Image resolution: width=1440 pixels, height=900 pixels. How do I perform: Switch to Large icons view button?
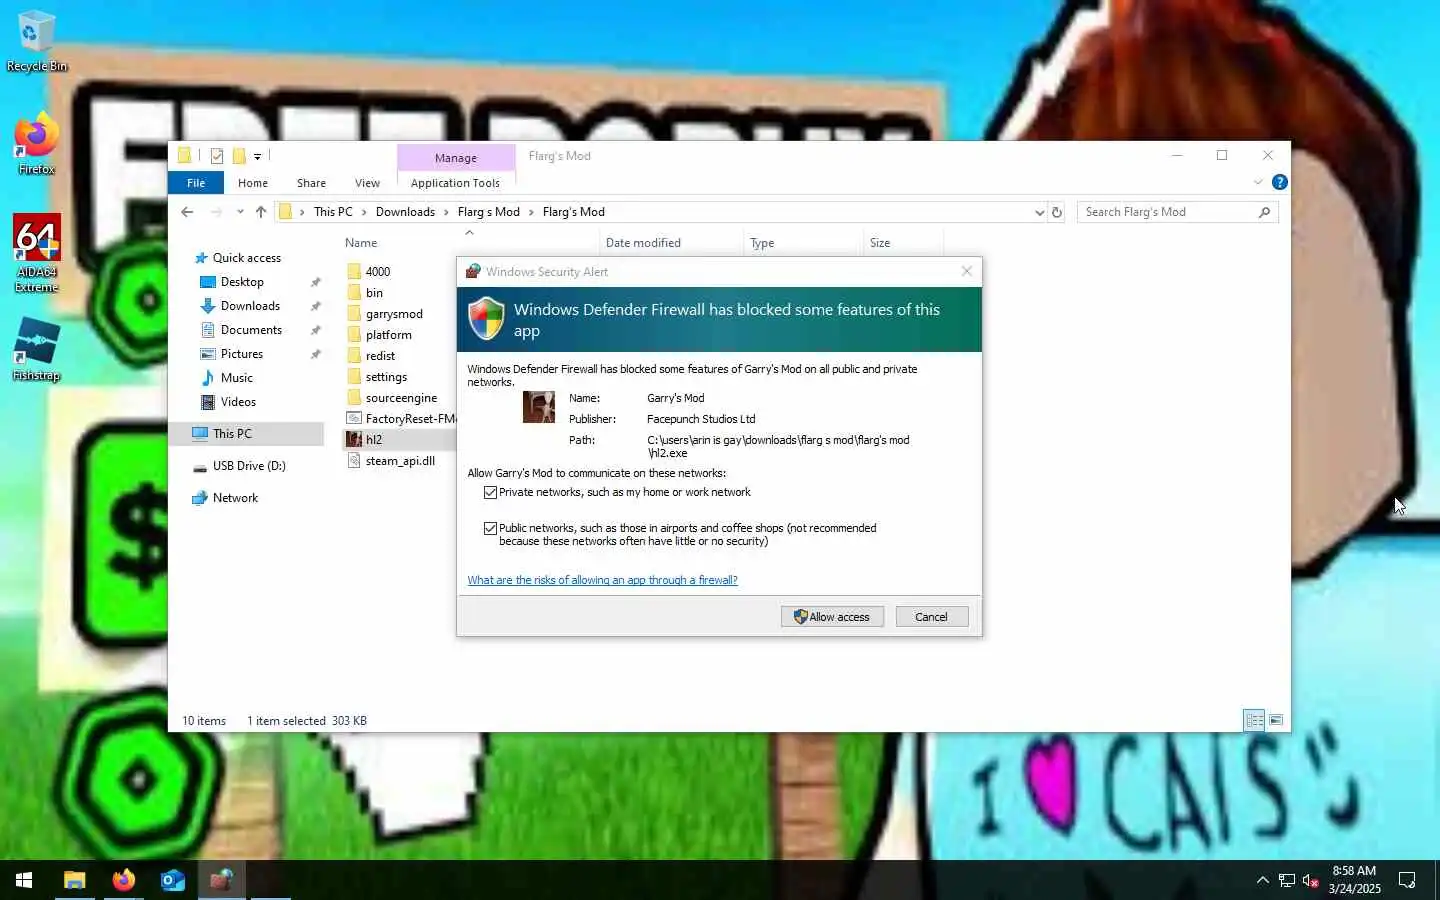pos(1276,720)
